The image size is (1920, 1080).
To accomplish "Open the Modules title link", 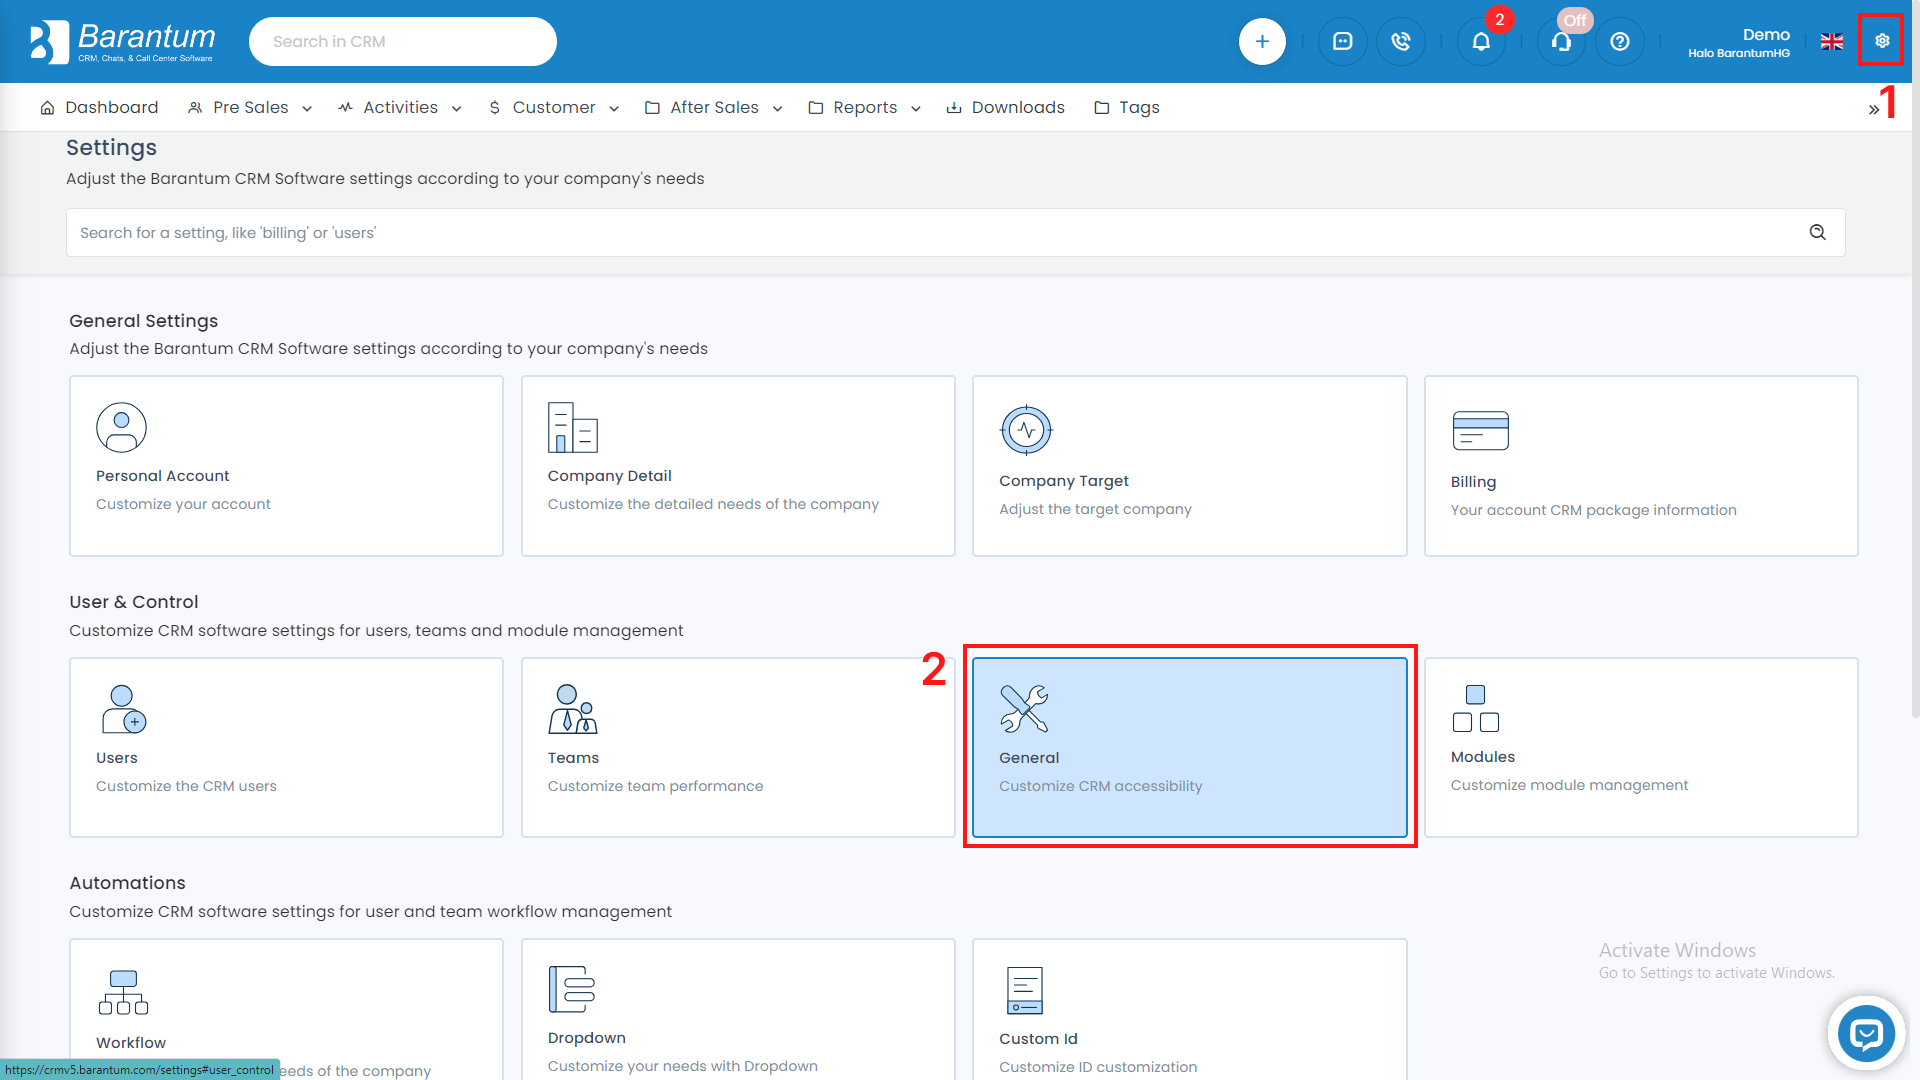I will pos(1482,757).
